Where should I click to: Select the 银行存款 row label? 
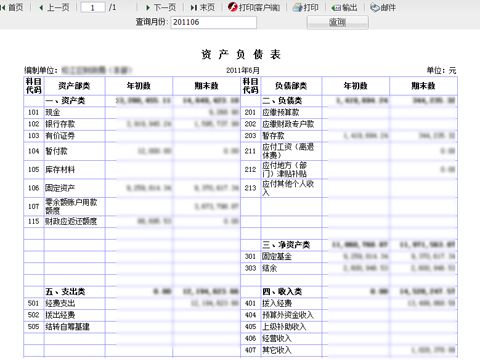pyautogui.click(x=60, y=124)
